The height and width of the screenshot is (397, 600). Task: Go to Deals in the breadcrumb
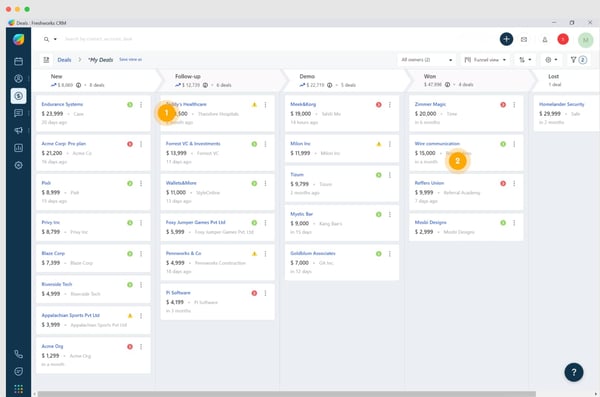tap(64, 60)
